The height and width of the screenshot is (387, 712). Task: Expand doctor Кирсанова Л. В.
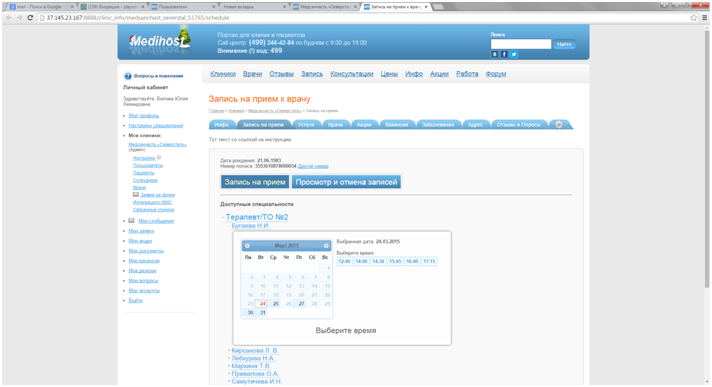[x=254, y=351]
